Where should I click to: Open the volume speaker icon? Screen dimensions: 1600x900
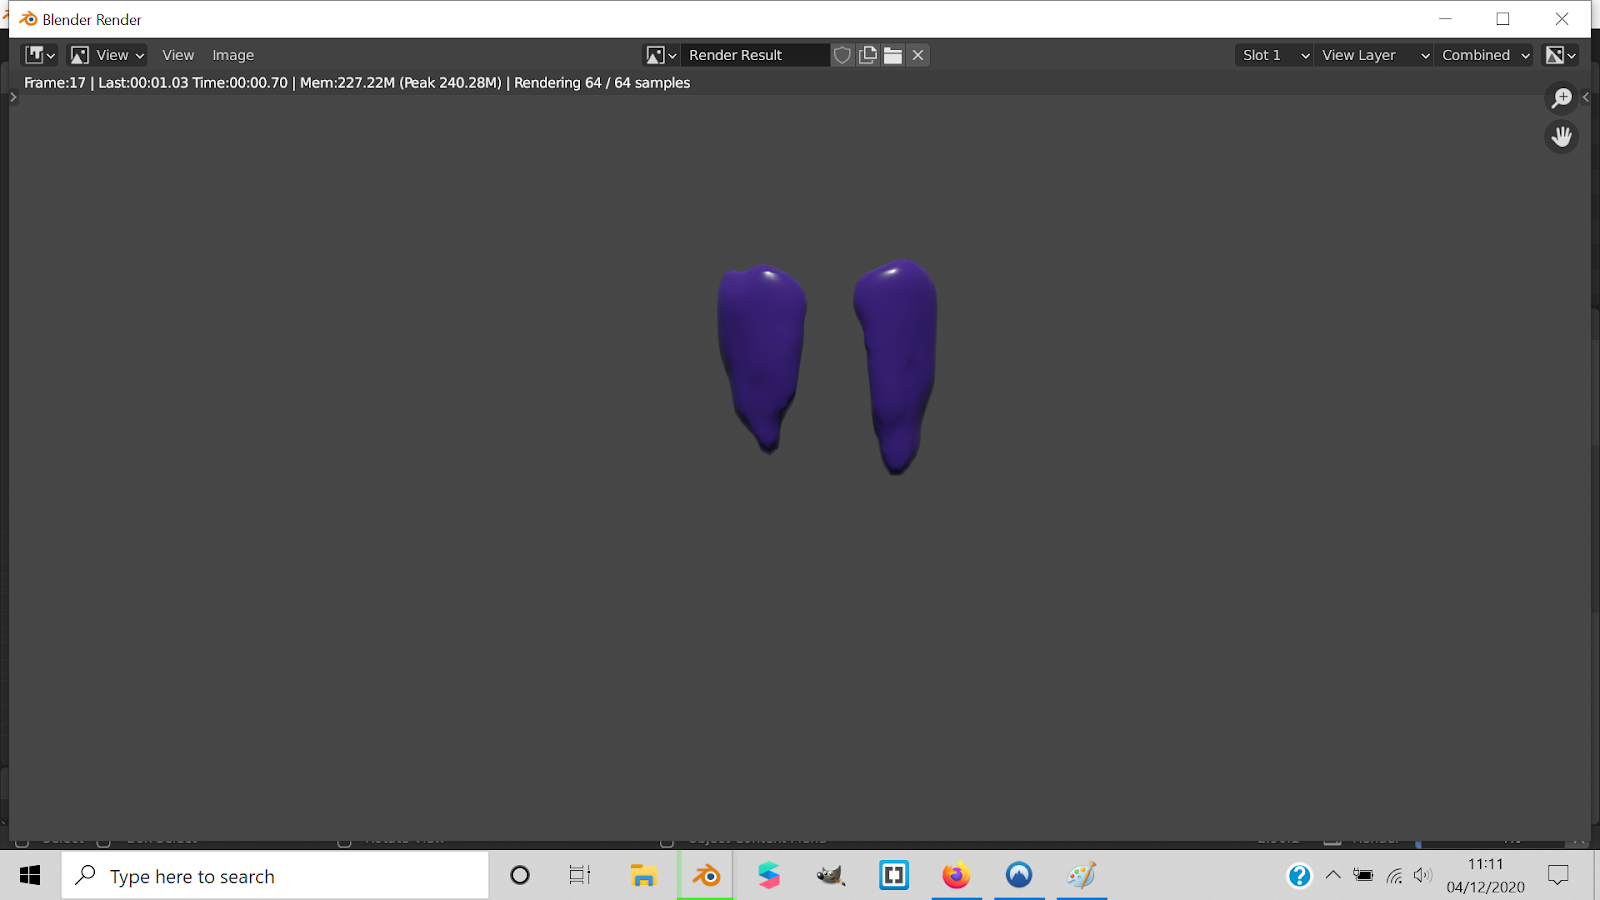pyautogui.click(x=1423, y=875)
